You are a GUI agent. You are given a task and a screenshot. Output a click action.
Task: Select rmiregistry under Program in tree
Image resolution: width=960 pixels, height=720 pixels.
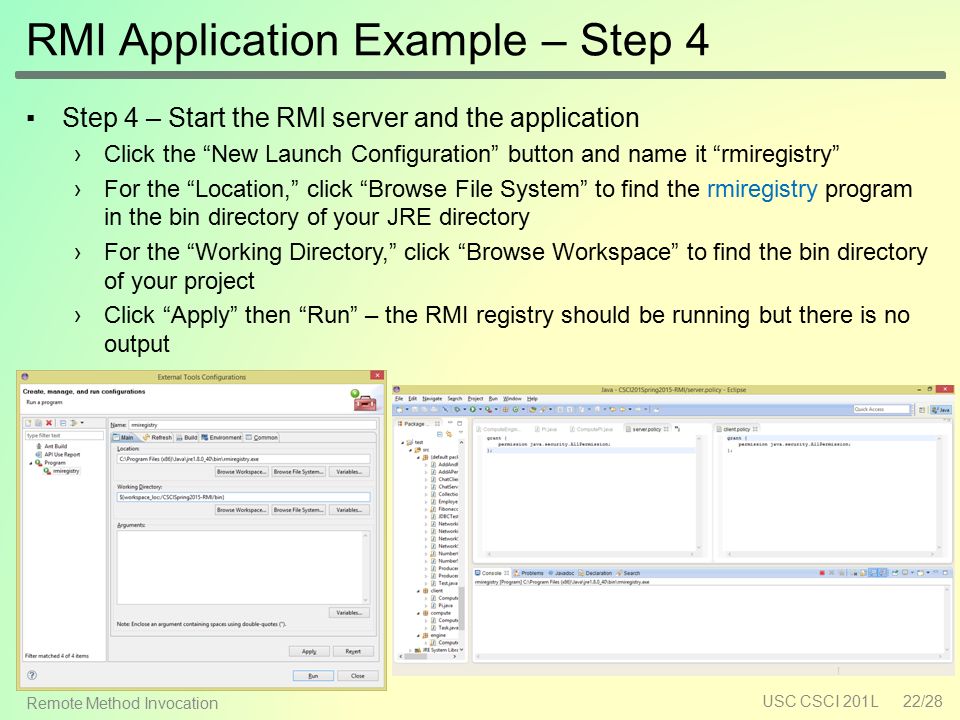[61, 471]
